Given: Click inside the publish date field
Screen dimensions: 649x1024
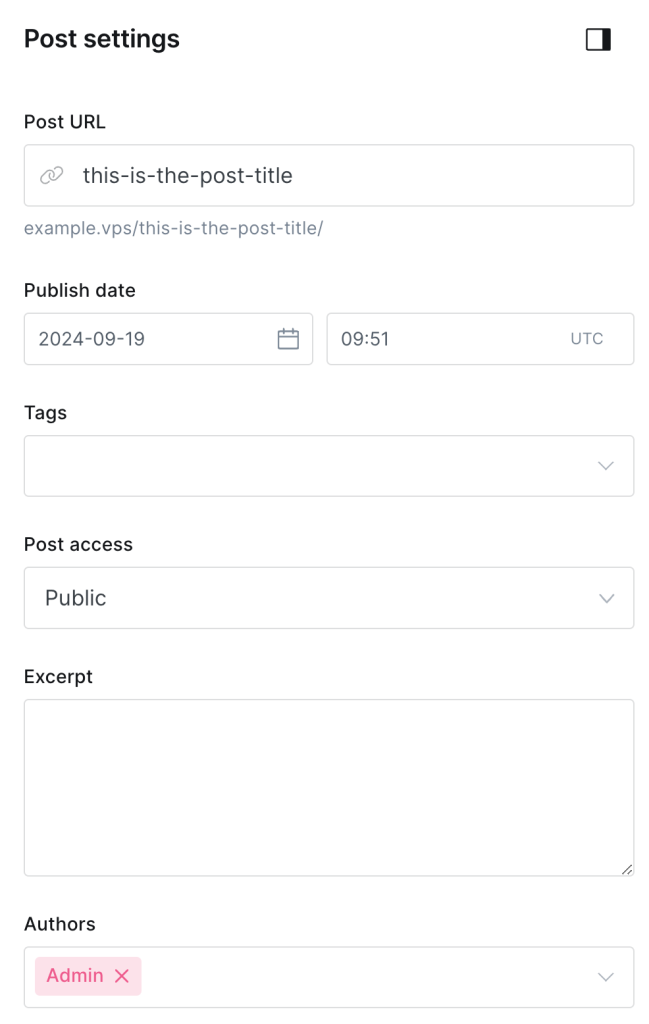Looking at the screenshot, I should tap(150, 338).
